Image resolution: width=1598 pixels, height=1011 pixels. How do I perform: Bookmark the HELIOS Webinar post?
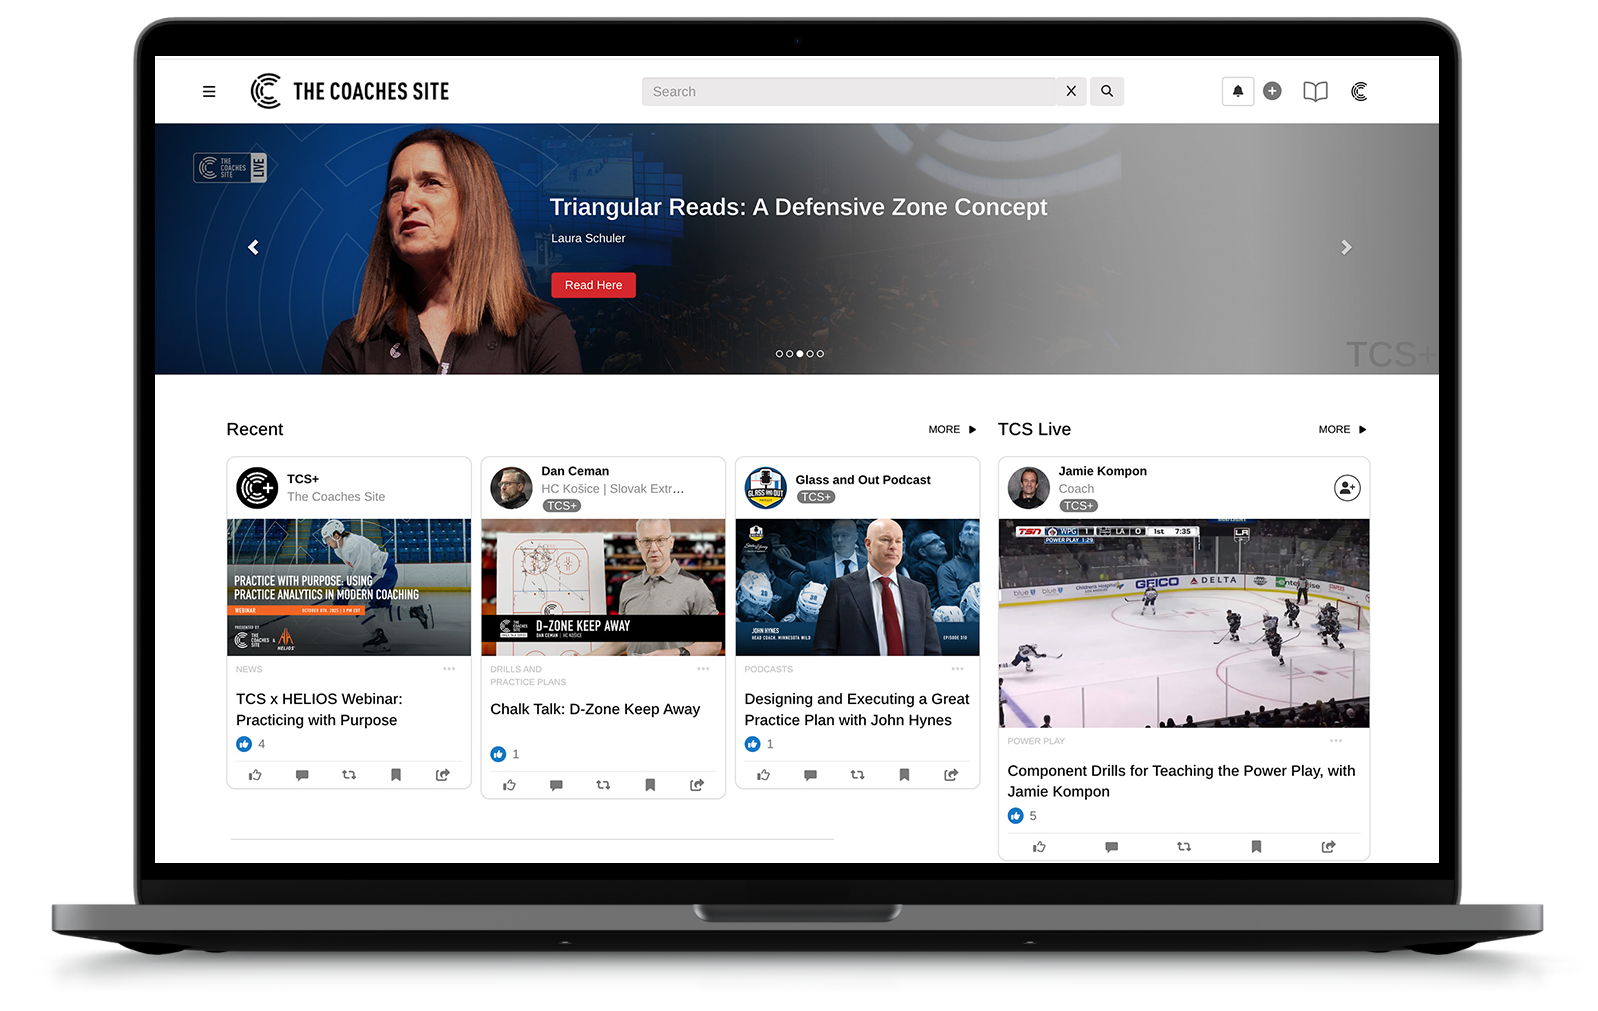tap(396, 775)
